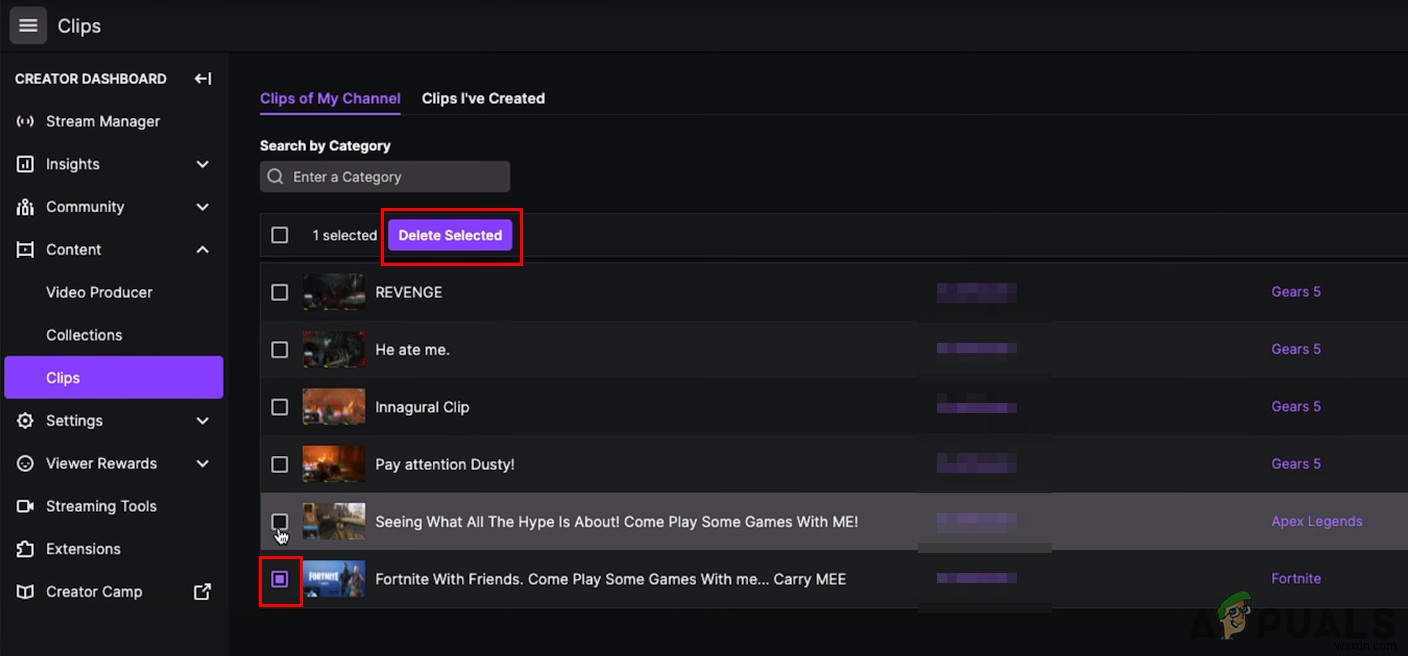Switch to the Clips I've Created tab
The image size is (1408, 656).
click(x=483, y=98)
